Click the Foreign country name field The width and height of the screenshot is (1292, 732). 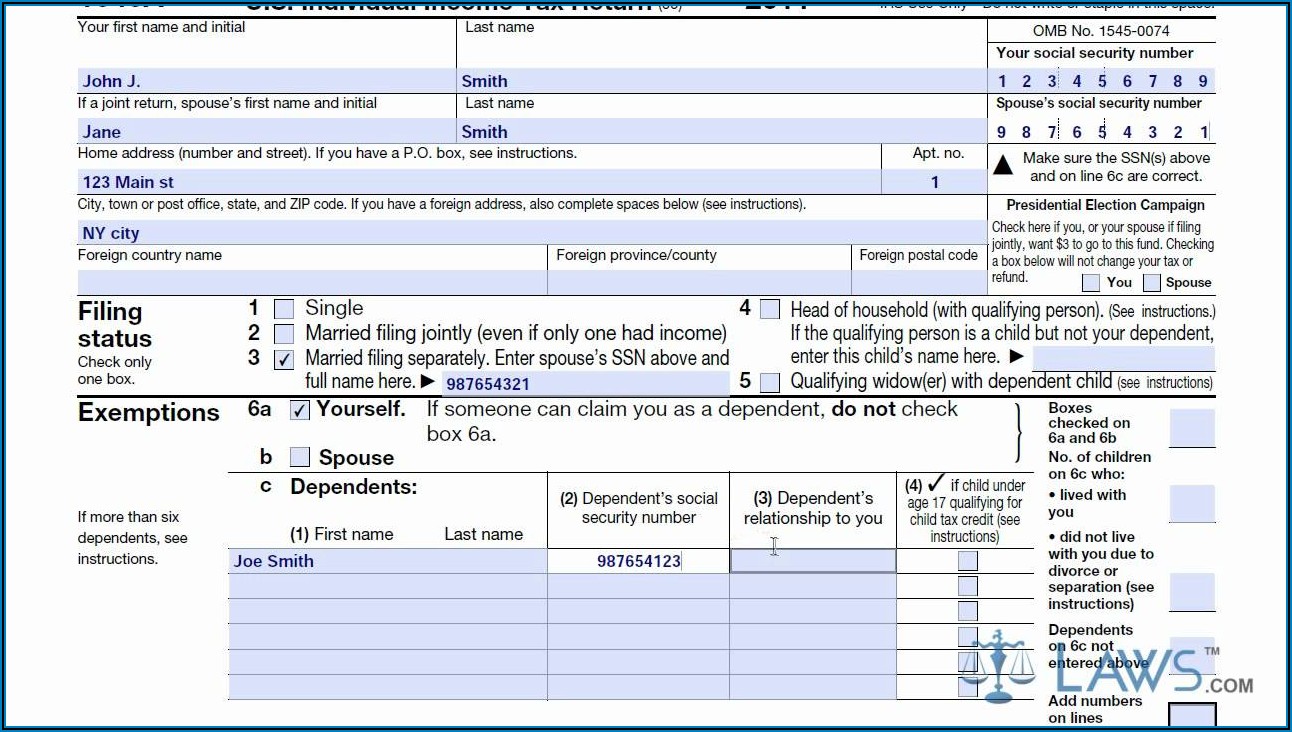(311, 282)
